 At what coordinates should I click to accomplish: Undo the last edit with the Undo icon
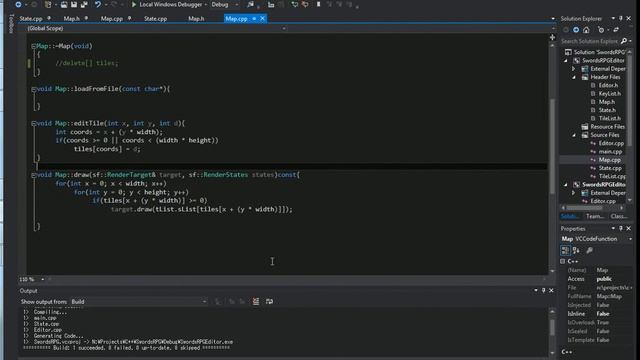98,4
